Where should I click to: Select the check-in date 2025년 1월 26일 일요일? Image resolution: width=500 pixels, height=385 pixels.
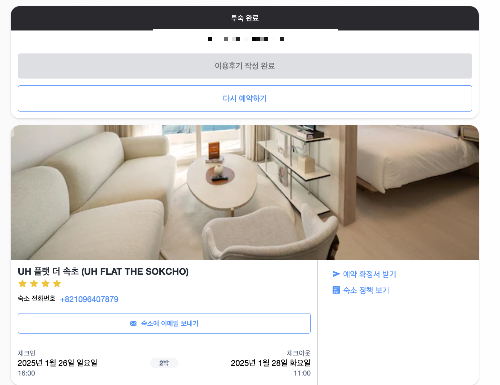(x=57, y=363)
